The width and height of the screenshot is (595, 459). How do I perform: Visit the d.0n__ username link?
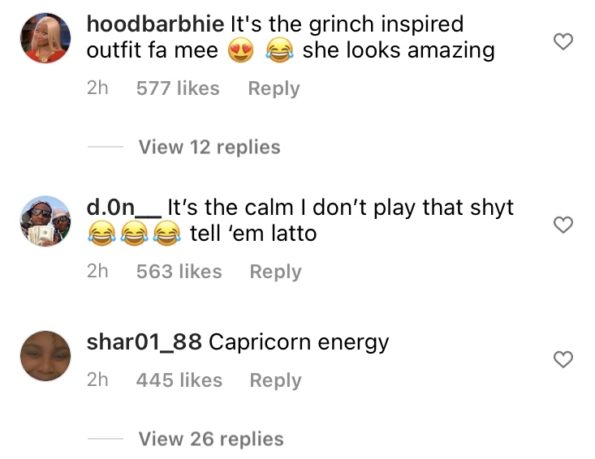click(124, 207)
